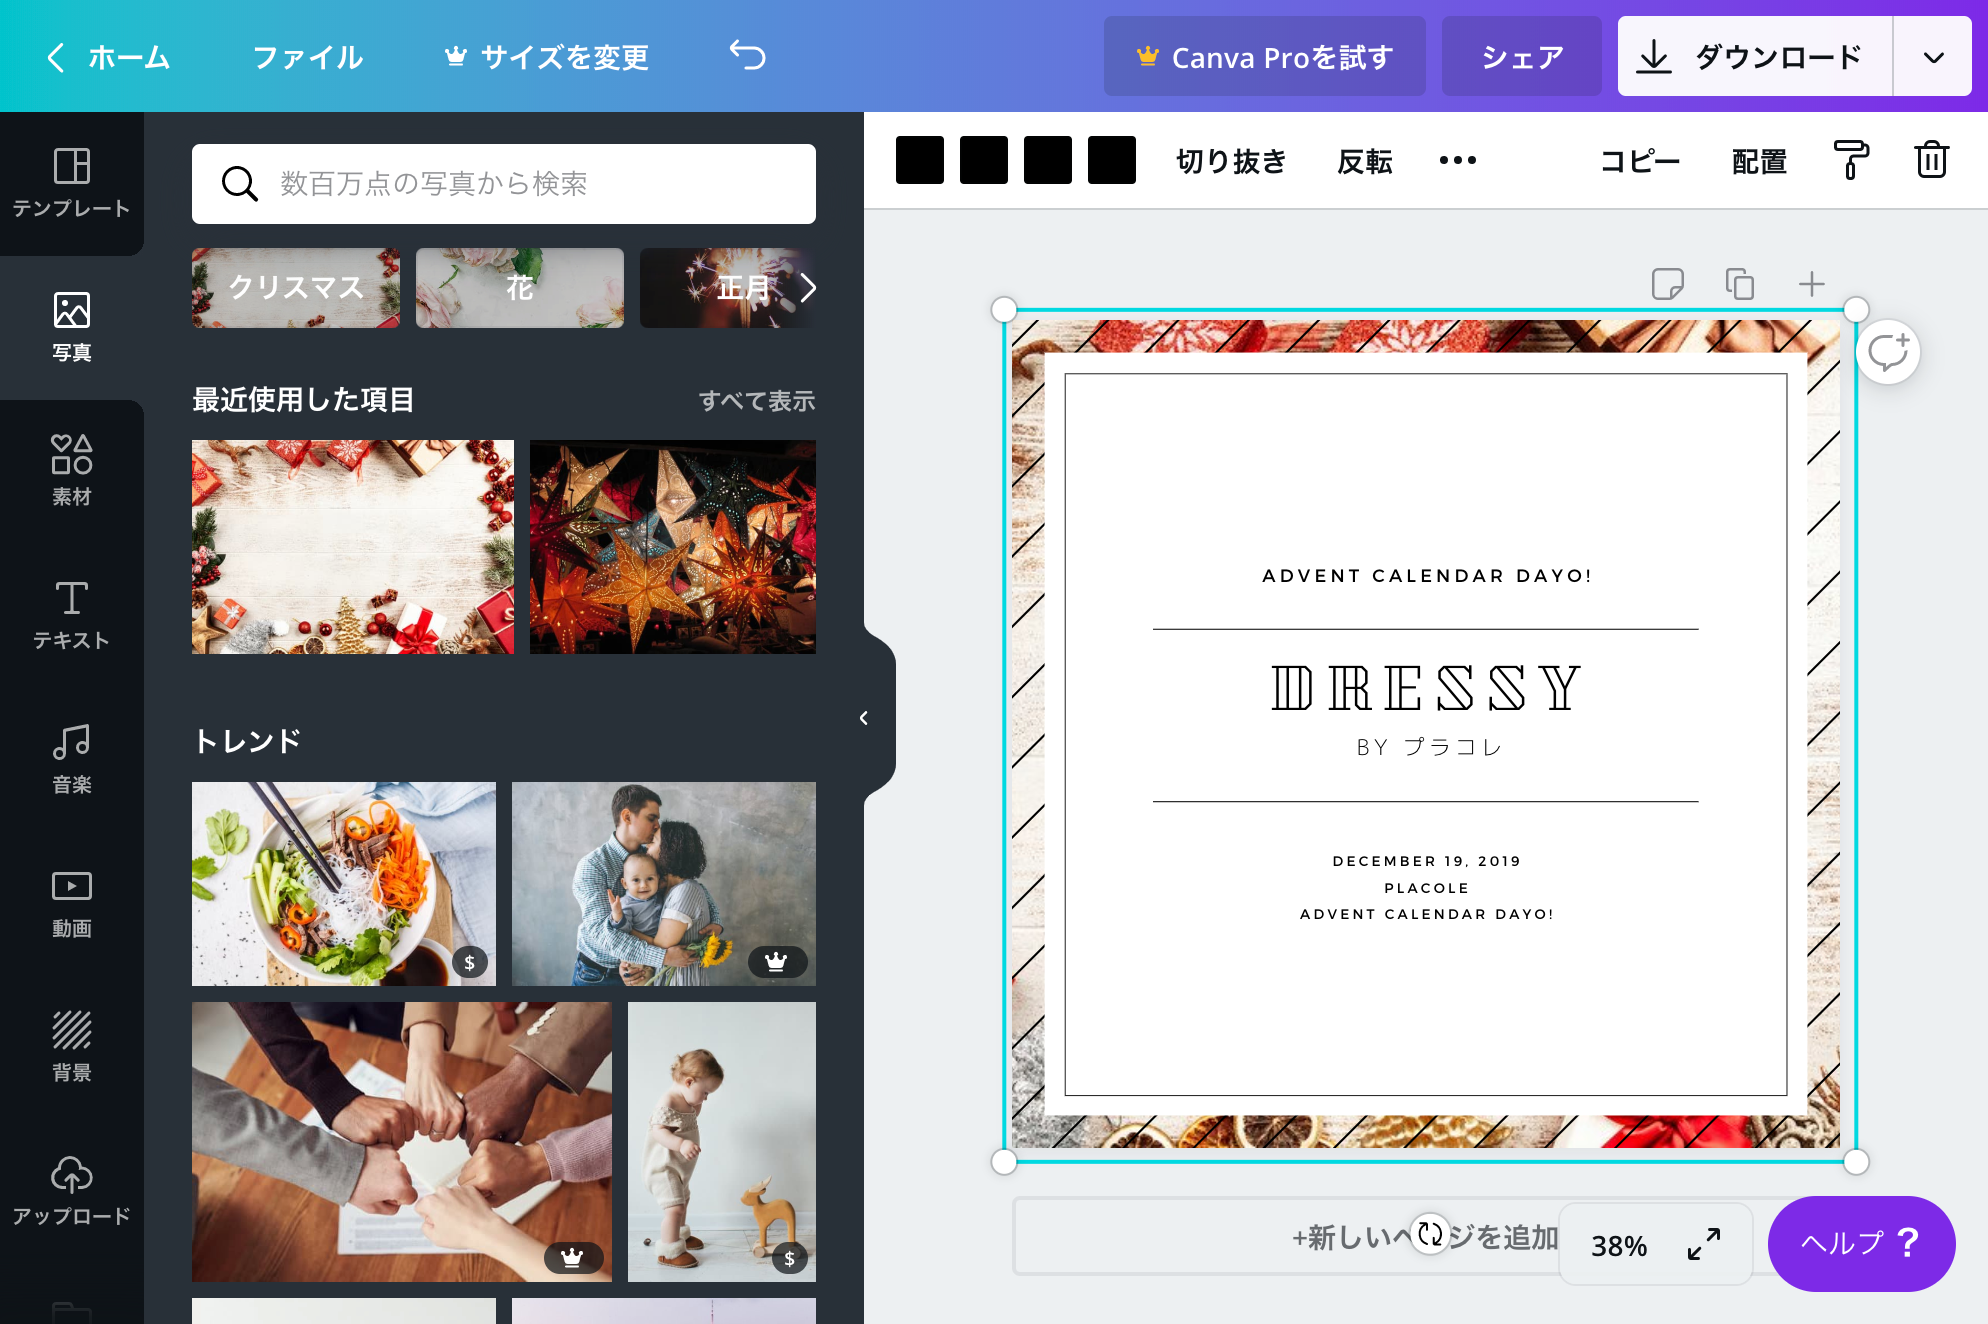The image size is (1988, 1324).
Task: Add a comment using the speech bubble icon
Action: tap(1888, 351)
